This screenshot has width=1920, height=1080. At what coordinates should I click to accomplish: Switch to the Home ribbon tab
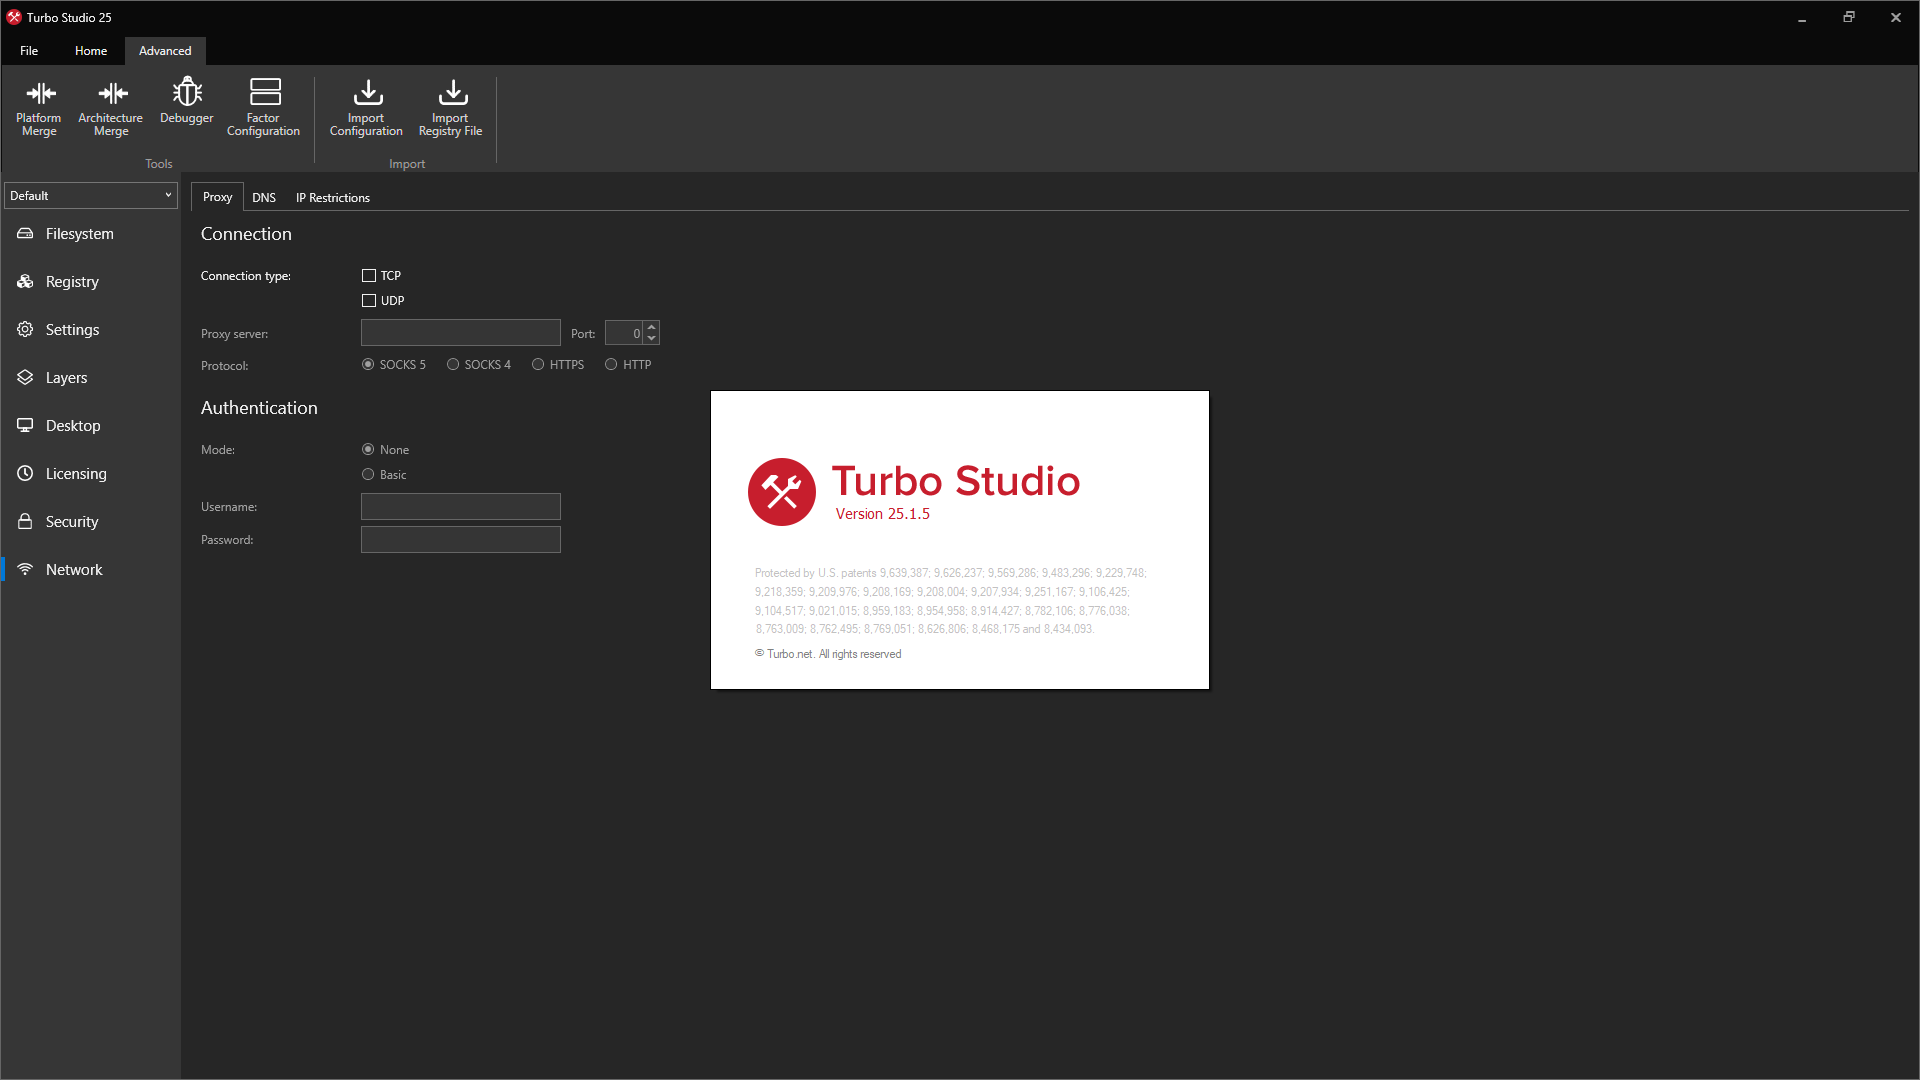tap(91, 51)
